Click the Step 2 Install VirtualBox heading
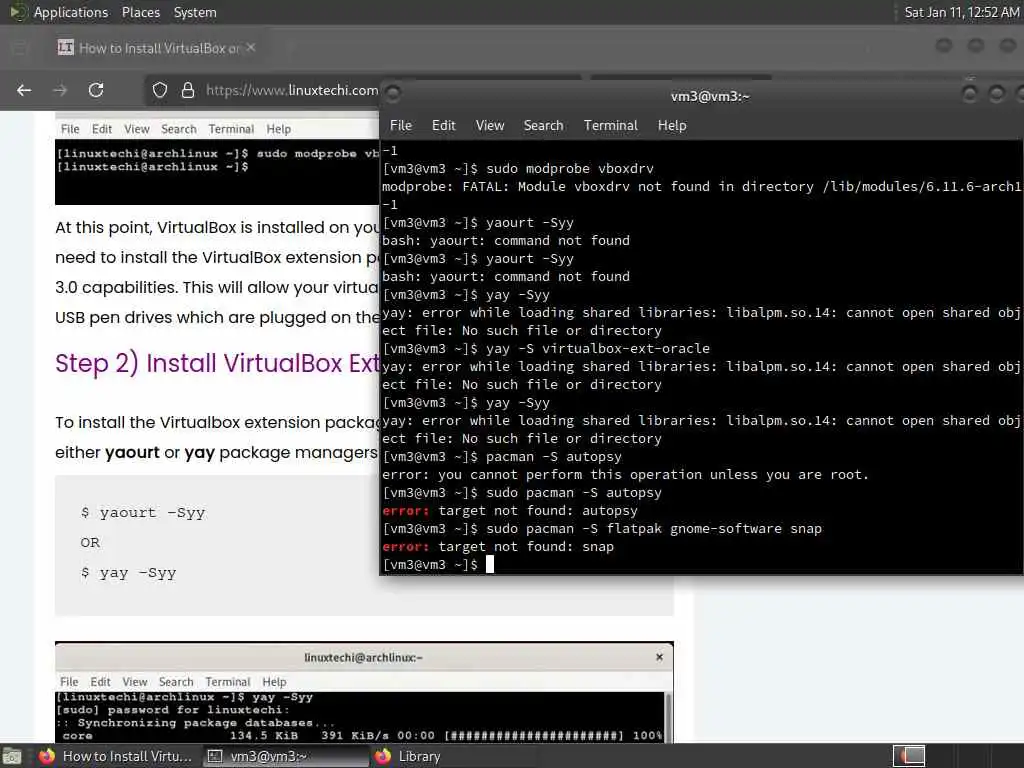1024x768 pixels. 217,363
